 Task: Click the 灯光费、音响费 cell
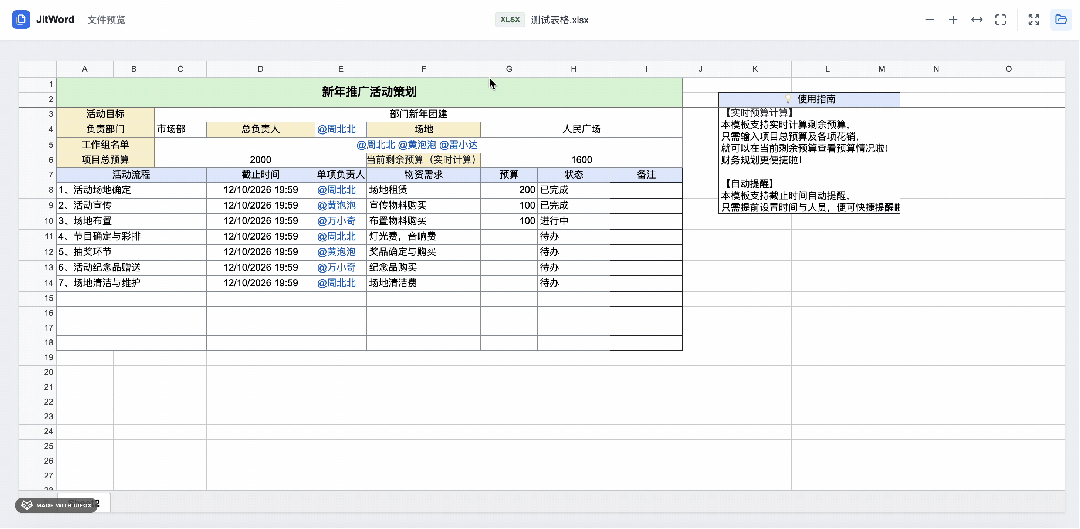(x=424, y=236)
